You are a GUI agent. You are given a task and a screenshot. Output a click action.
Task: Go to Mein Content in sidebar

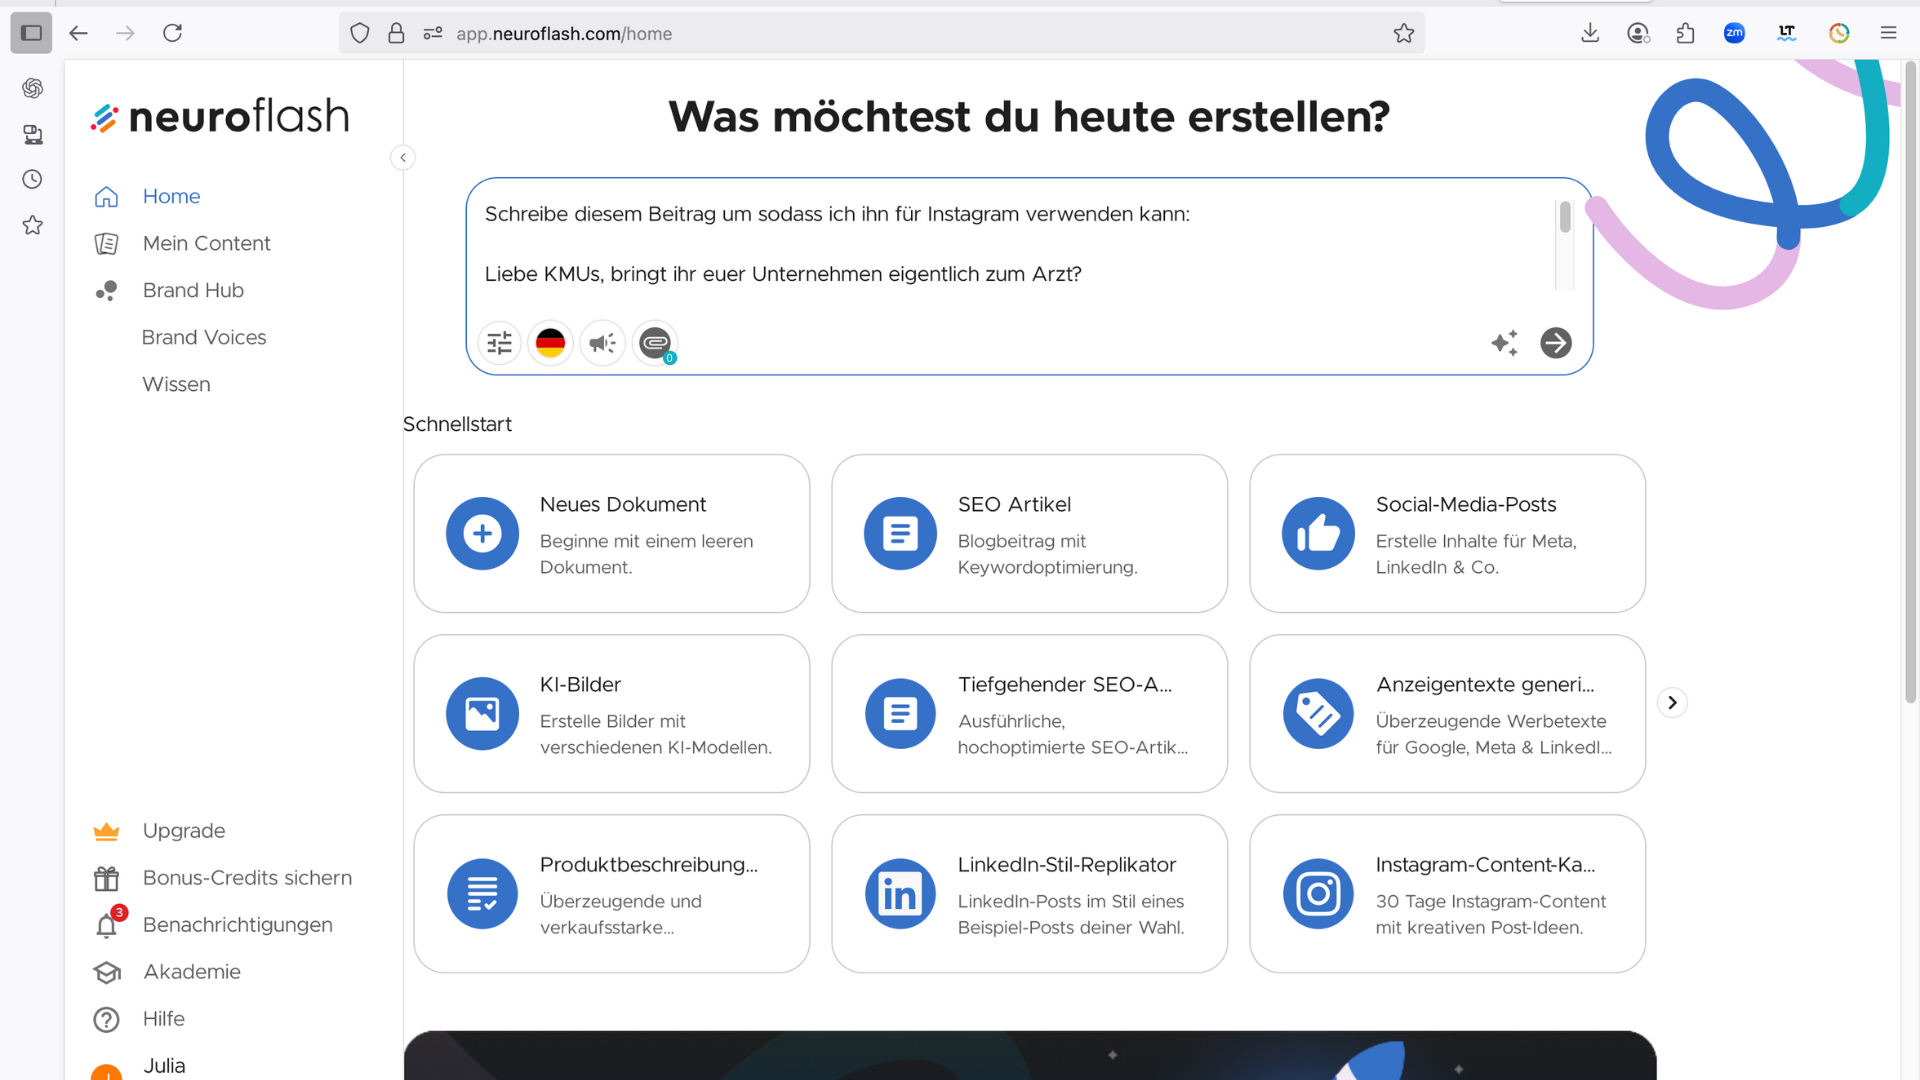(206, 243)
